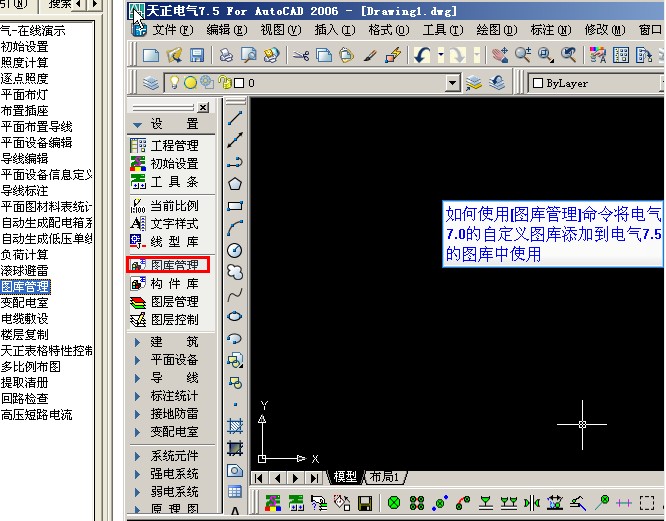Click the last-tab navigation arrow button

pos(314,479)
